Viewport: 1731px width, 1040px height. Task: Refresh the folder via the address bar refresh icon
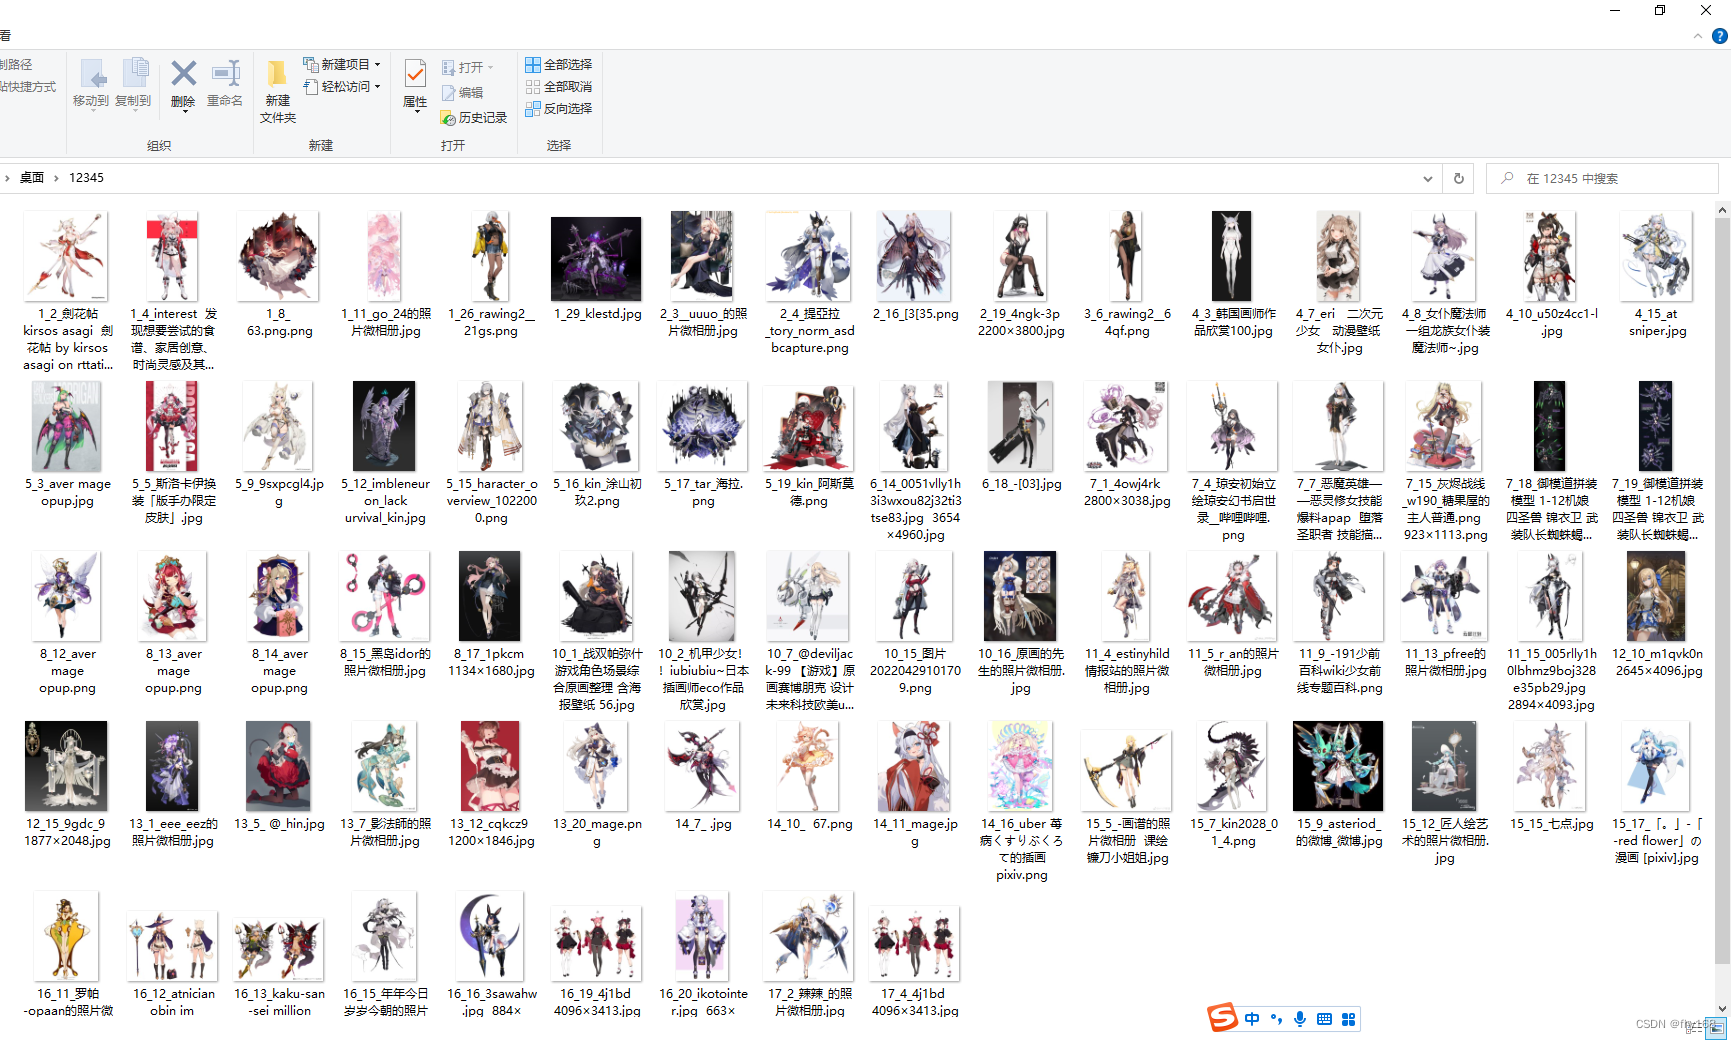pos(1459,178)
